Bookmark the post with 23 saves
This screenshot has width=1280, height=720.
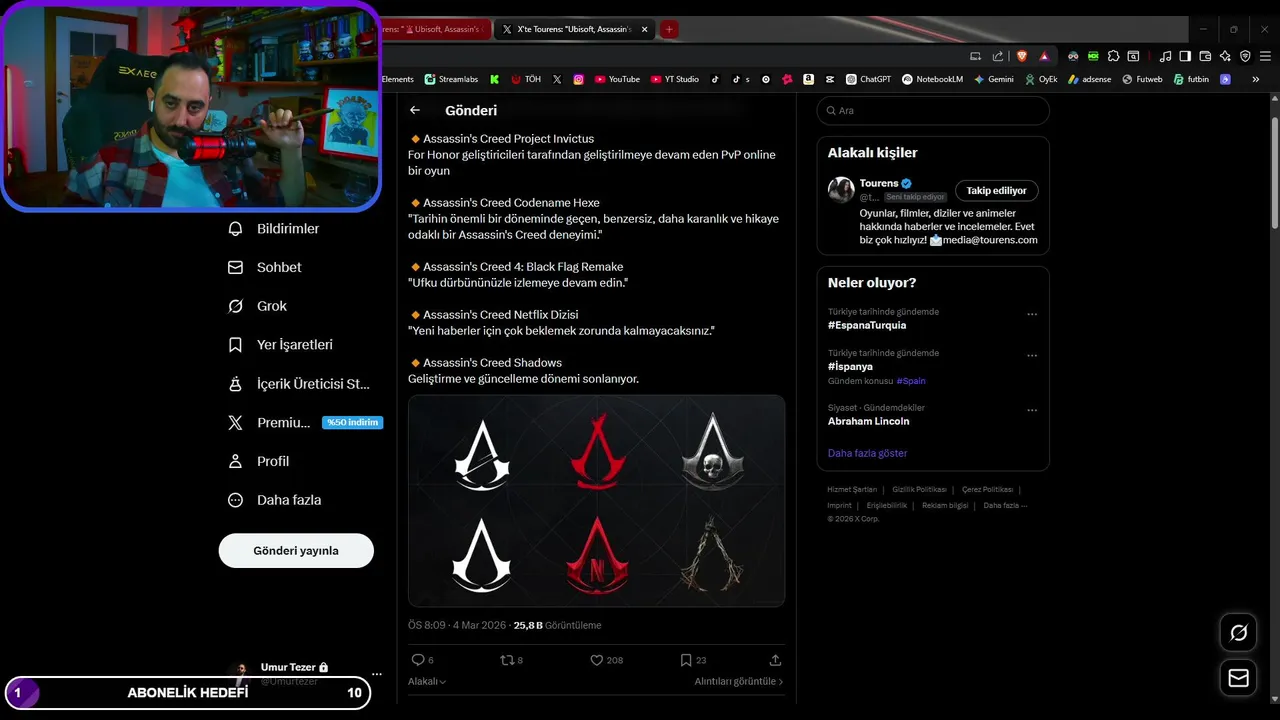(693, 660)
